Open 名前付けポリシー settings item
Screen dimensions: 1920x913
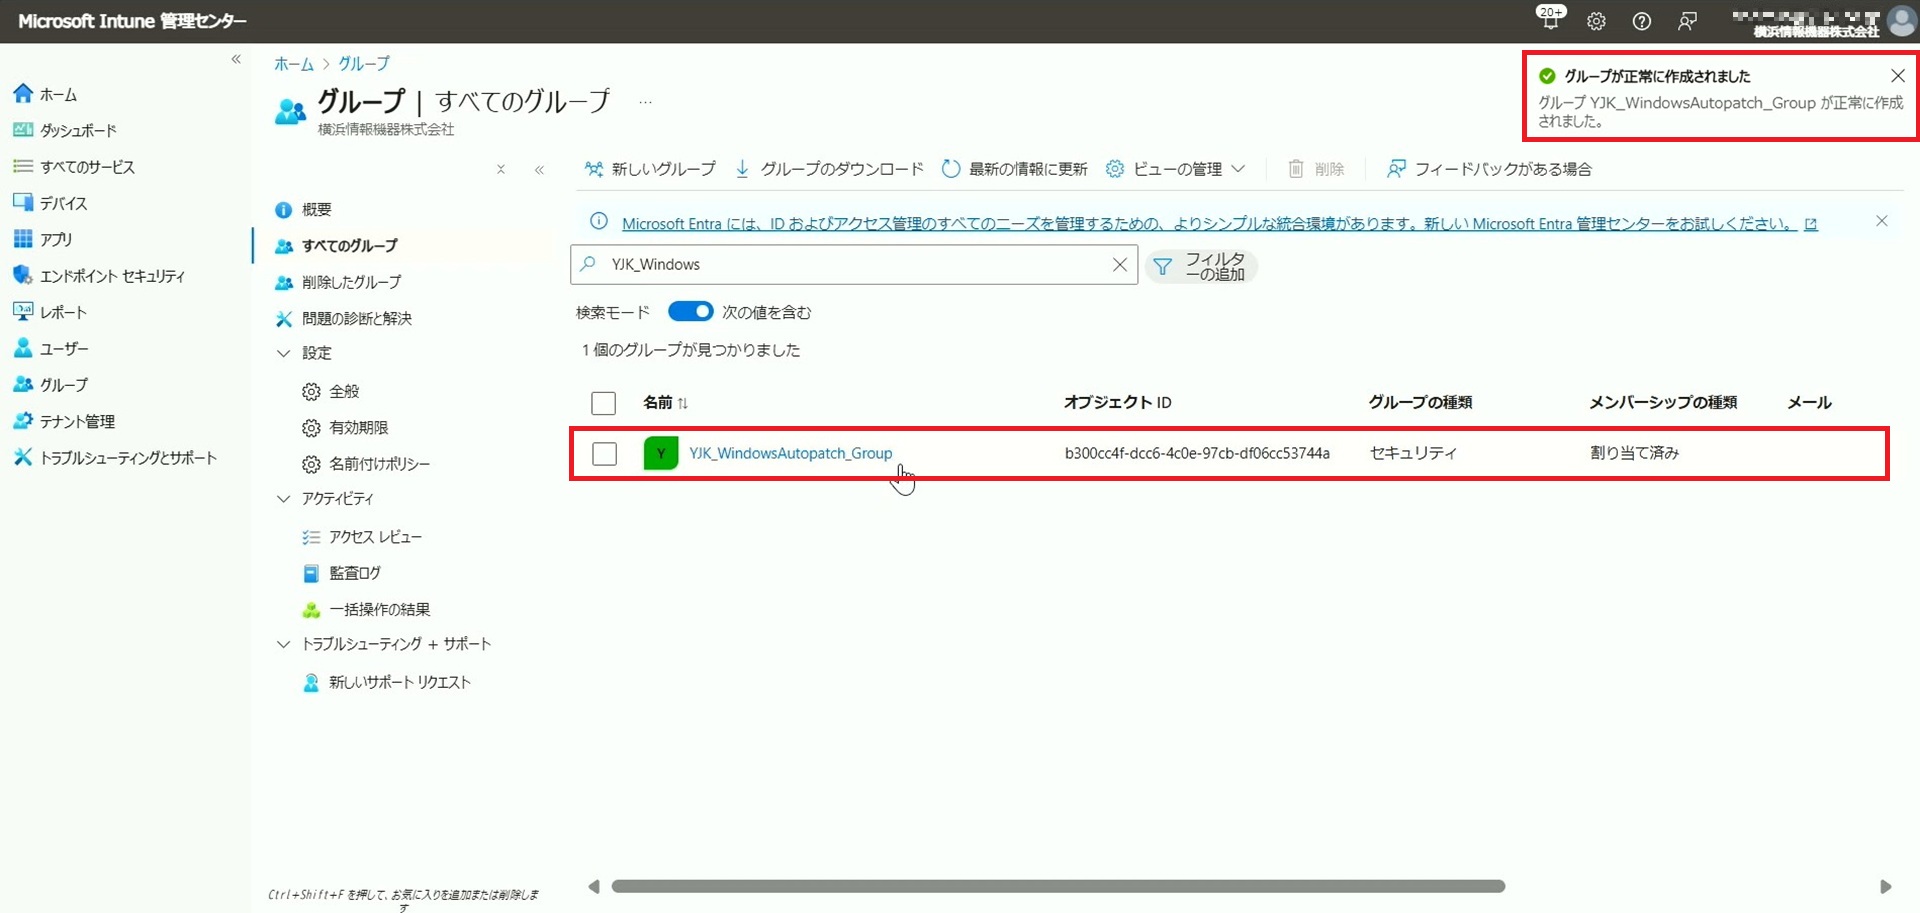pos(366,464)
